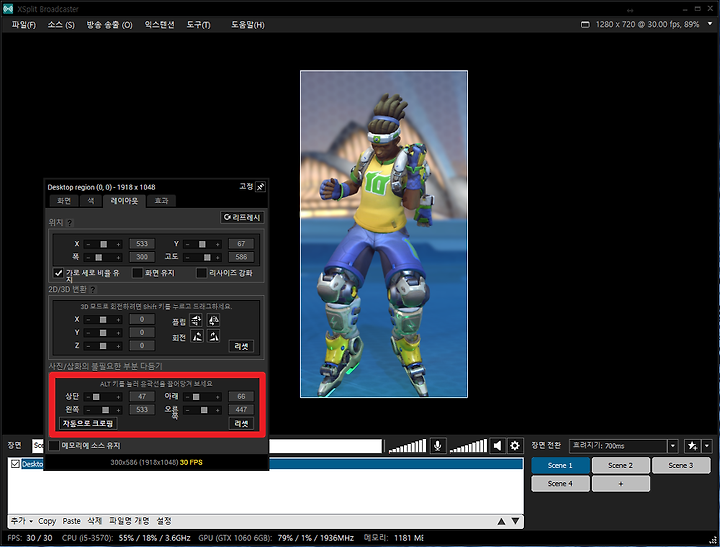
Task: Click 오른쪽 crop value field 447
Action: [241, 410]
